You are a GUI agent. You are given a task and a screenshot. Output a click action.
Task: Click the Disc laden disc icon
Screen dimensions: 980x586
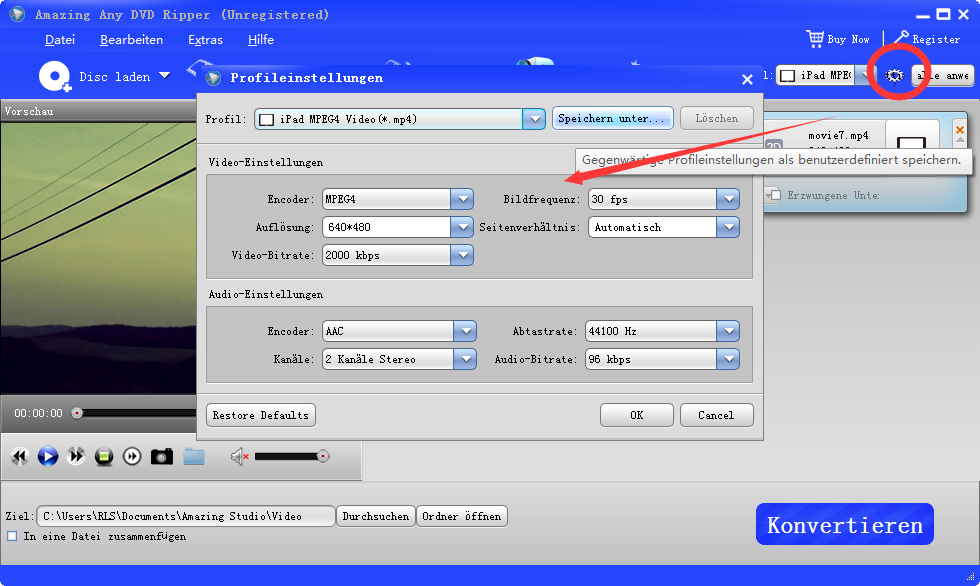54,77
